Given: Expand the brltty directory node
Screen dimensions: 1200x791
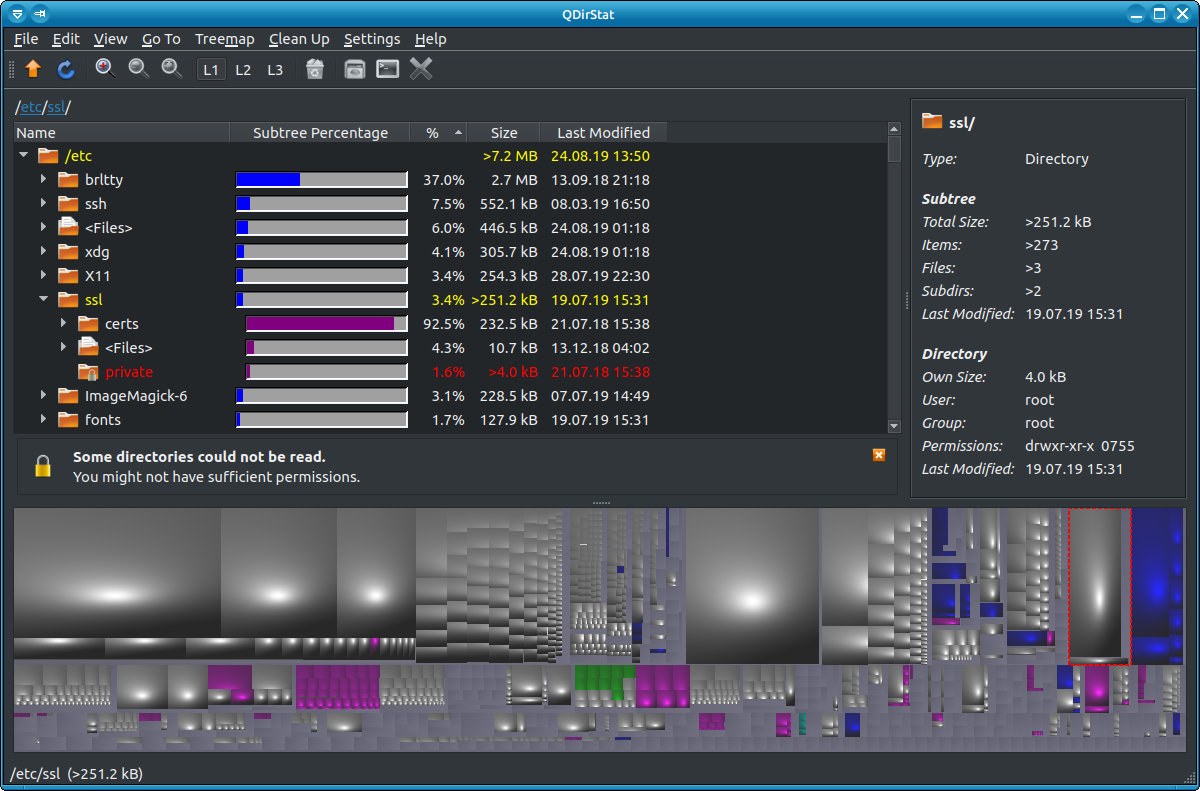Looking at the screenshot, I should pos(44,180).
